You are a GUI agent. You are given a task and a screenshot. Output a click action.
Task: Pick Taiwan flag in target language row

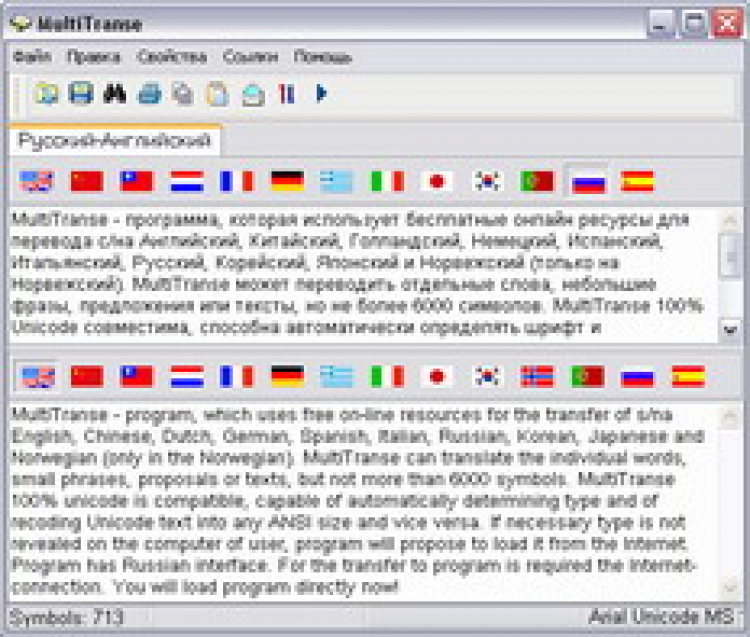(x=137, y=376)
